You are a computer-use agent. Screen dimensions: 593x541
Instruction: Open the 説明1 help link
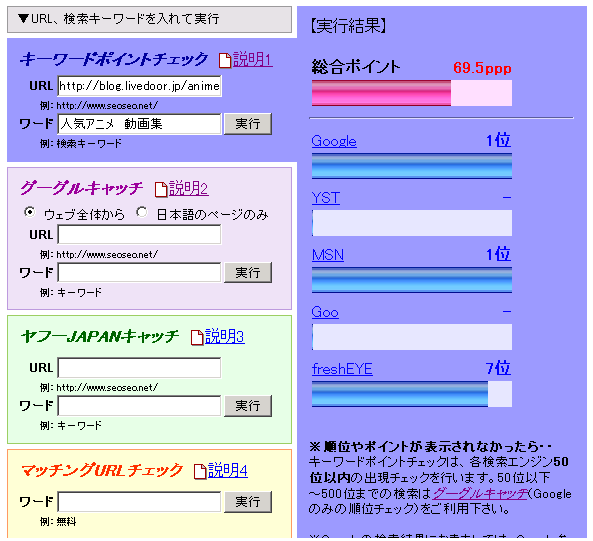(253, 60)
